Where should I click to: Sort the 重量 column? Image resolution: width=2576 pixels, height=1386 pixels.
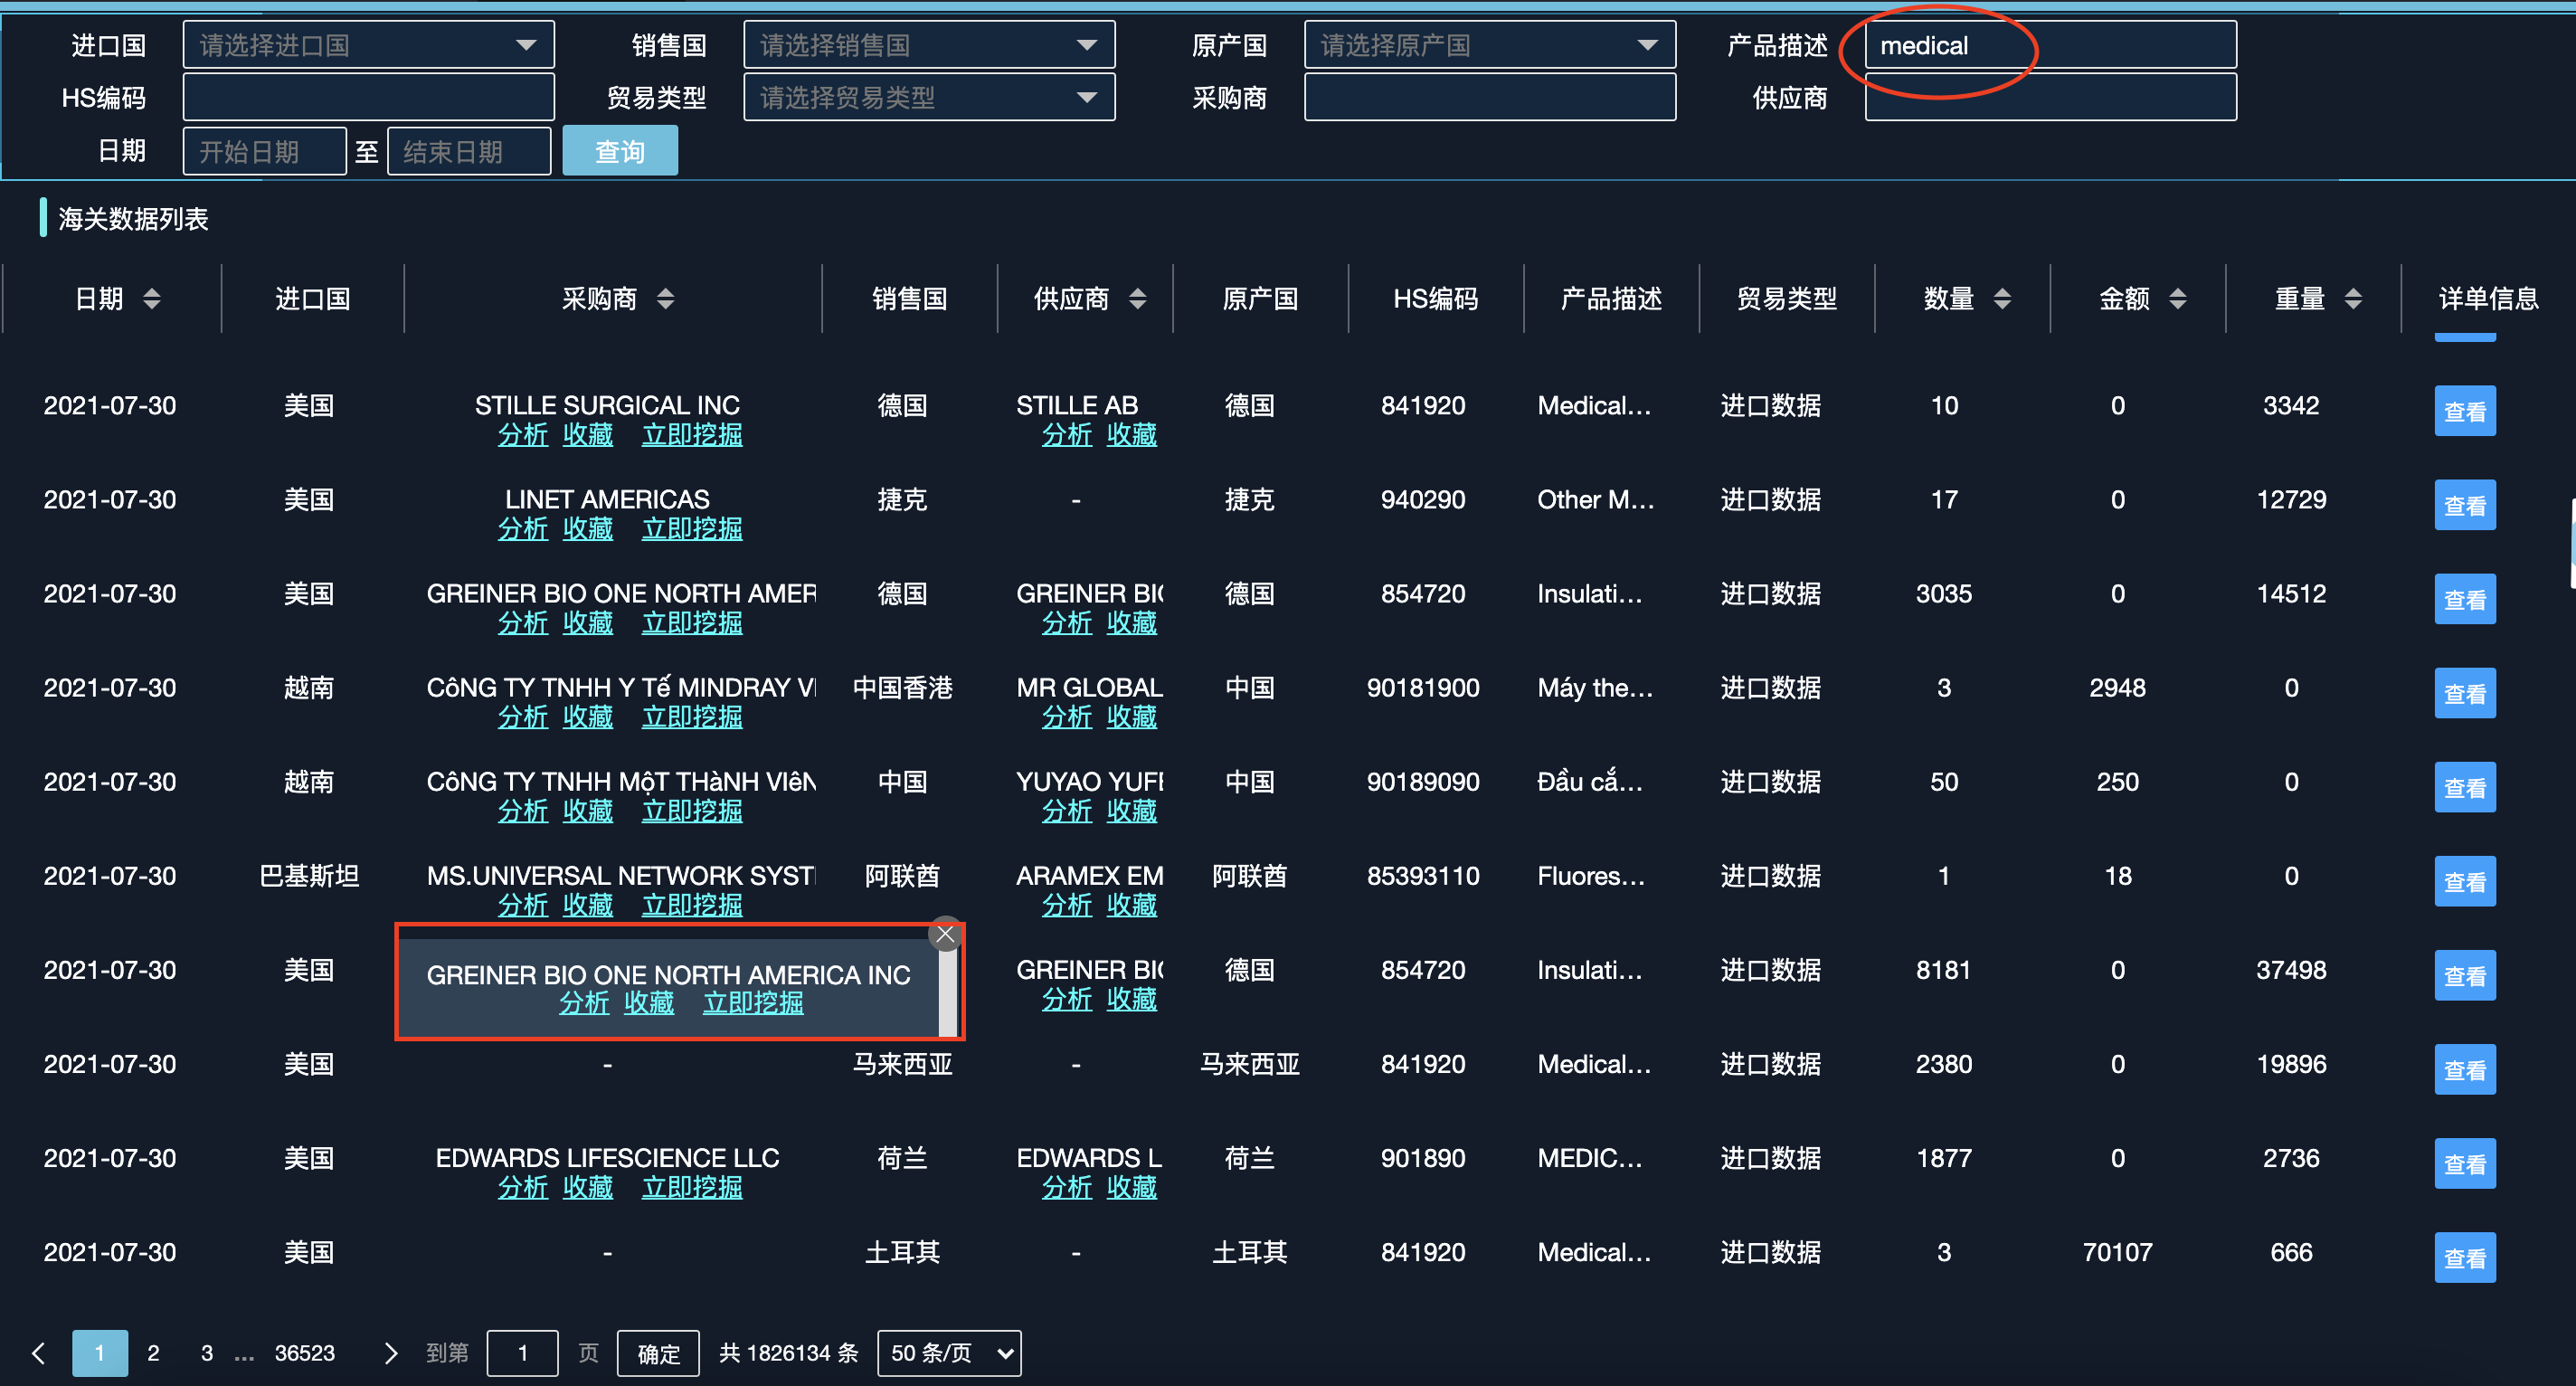[x=2355, y=298]
